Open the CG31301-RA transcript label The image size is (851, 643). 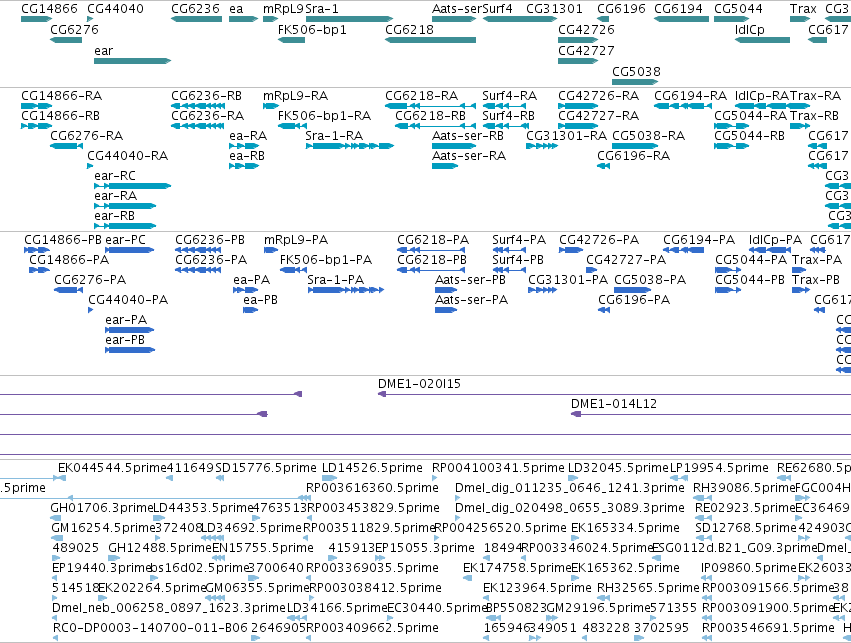[566, 136]
